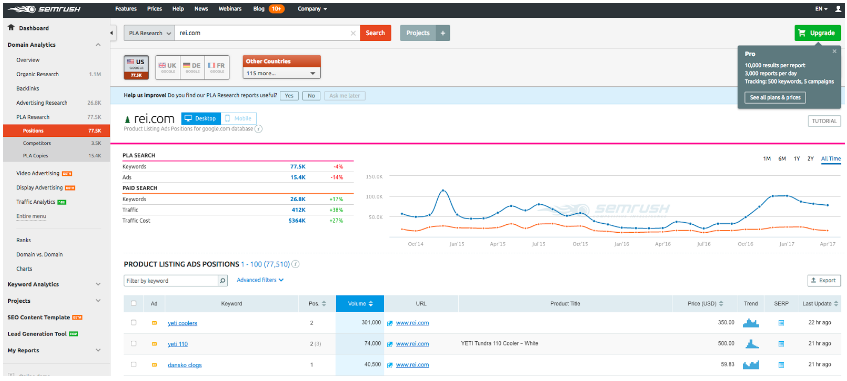The width and height of the screenshot is (847, 381).
Task: Open external link icon for yeti 110 URL
Action: point(389,344)
